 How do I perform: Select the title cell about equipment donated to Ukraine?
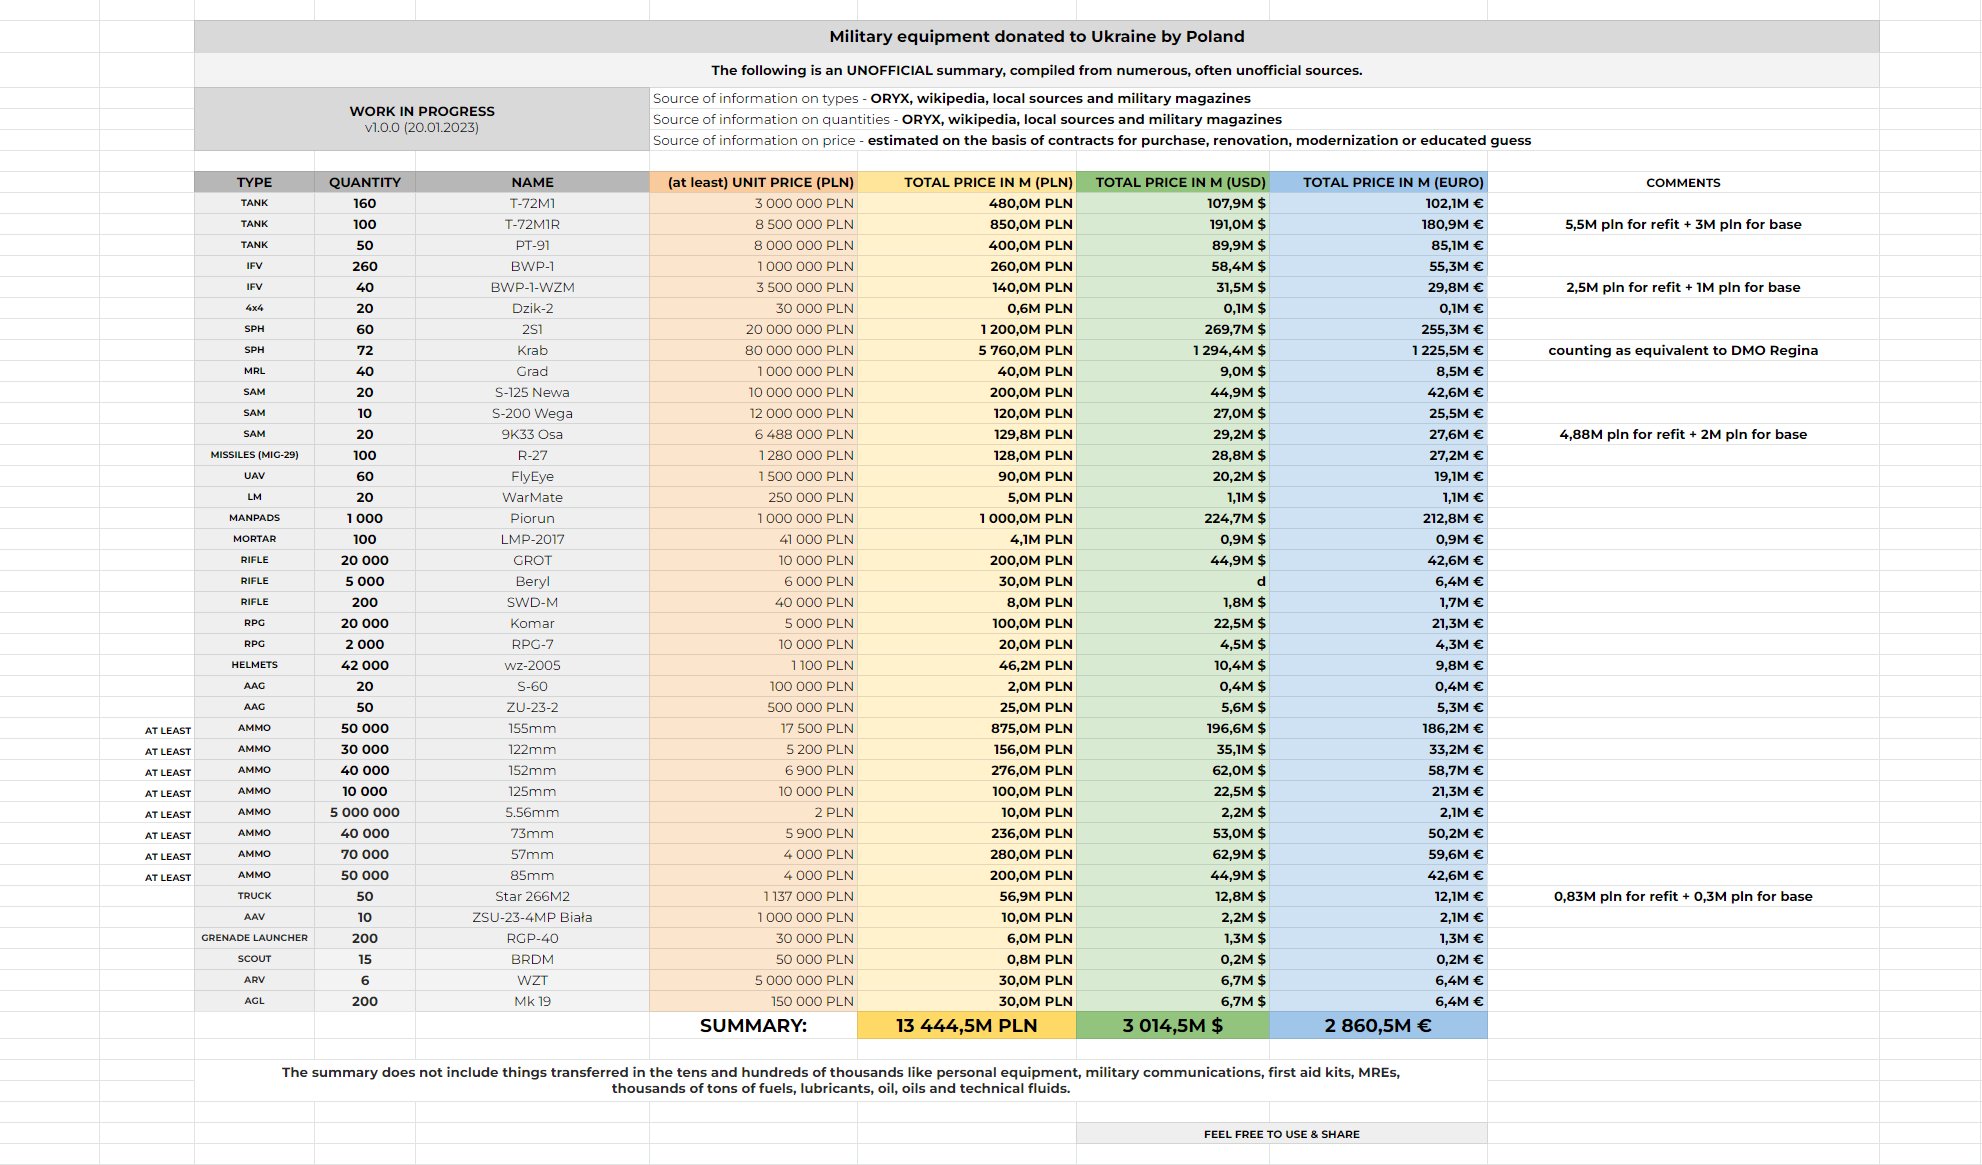point(1036,37)
